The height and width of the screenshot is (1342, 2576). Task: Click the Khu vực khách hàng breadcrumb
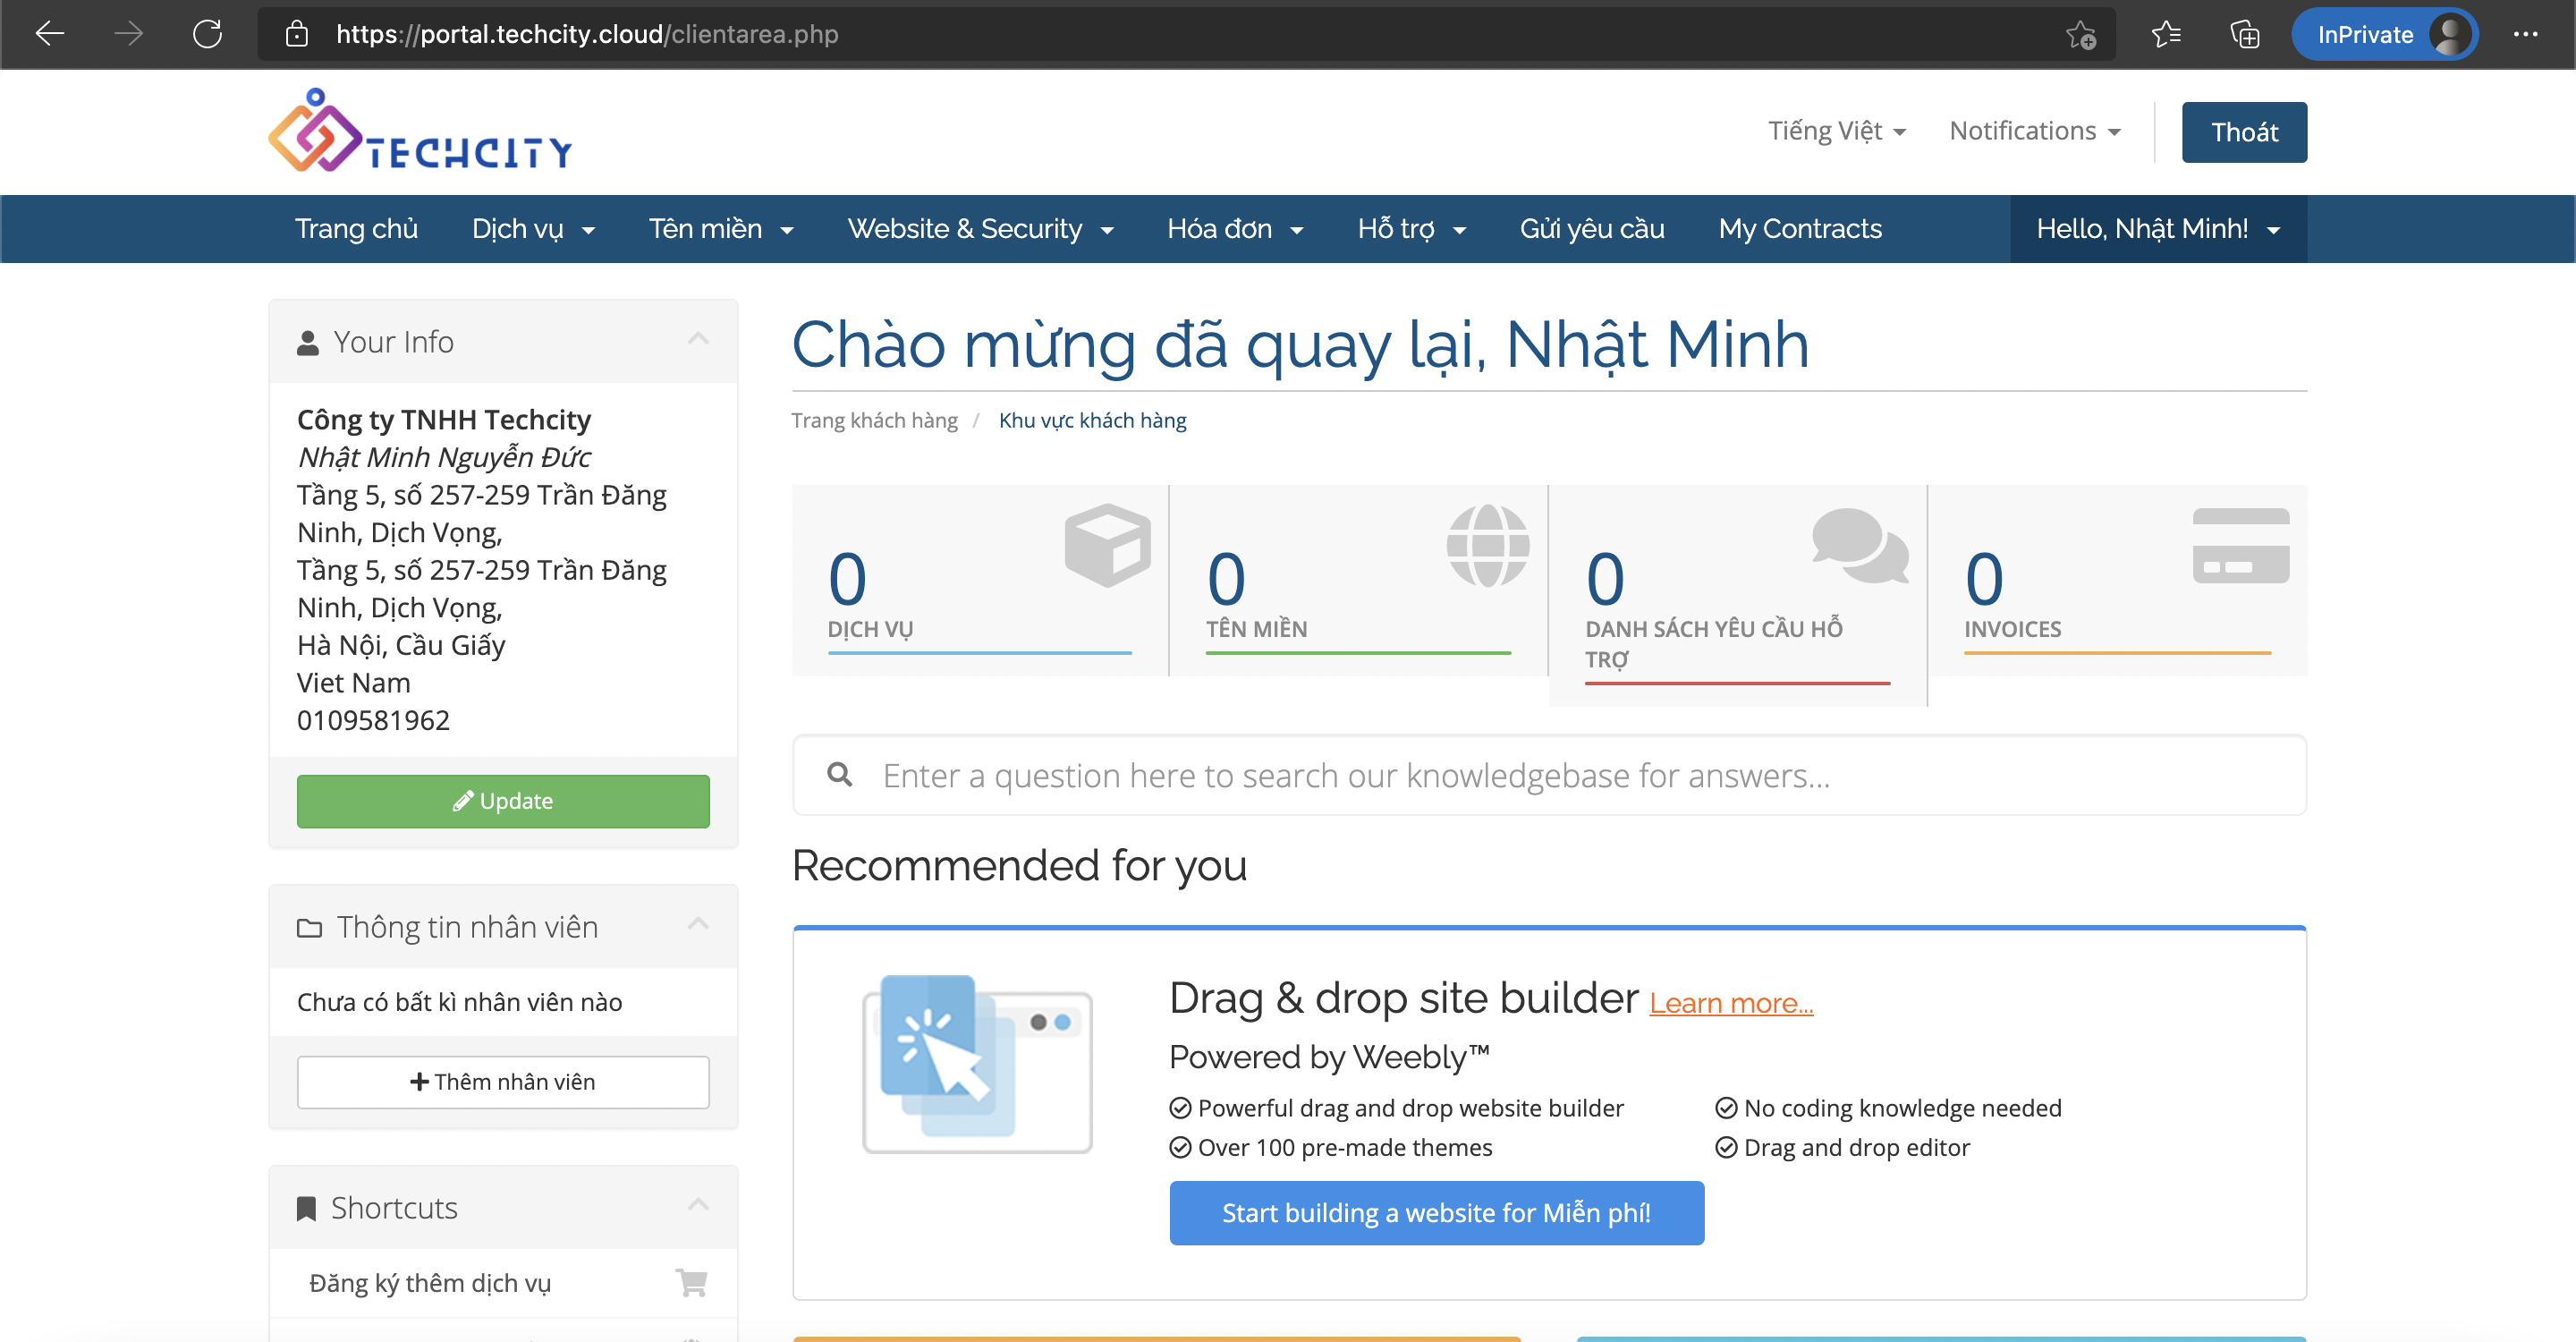pos(1092,420)
